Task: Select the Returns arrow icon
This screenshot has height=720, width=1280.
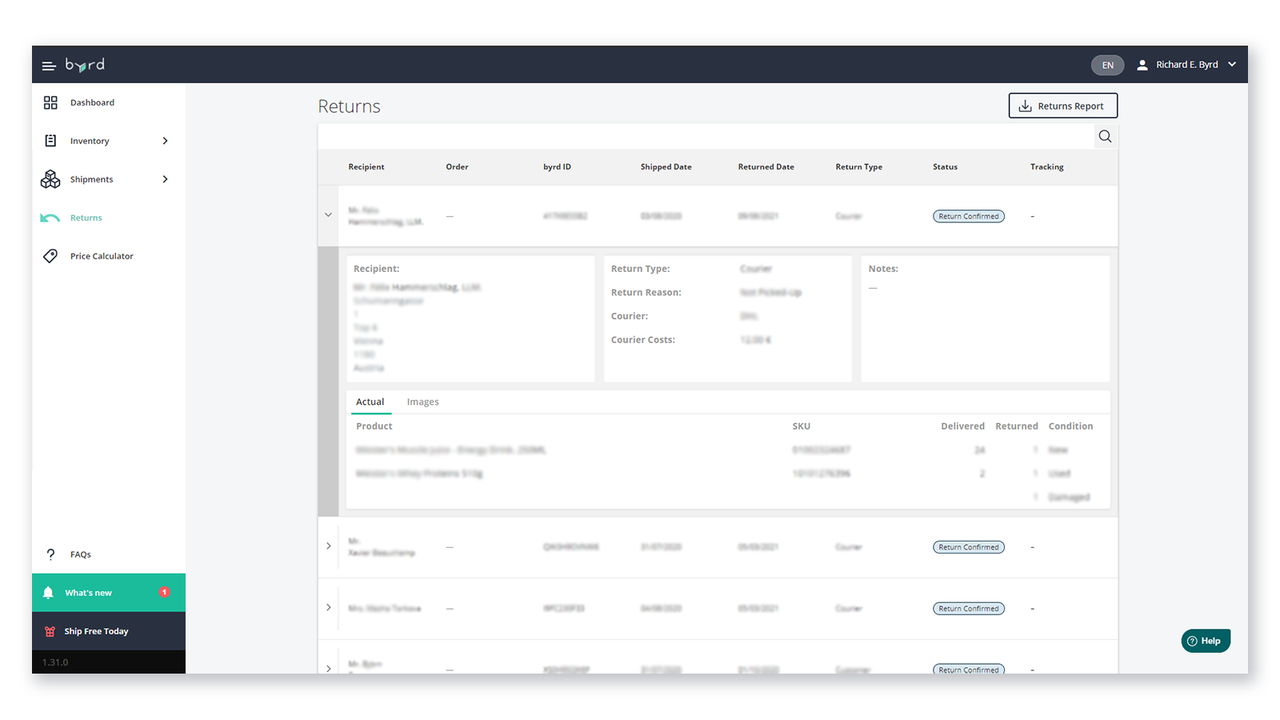Action: [x=51, y=217]
